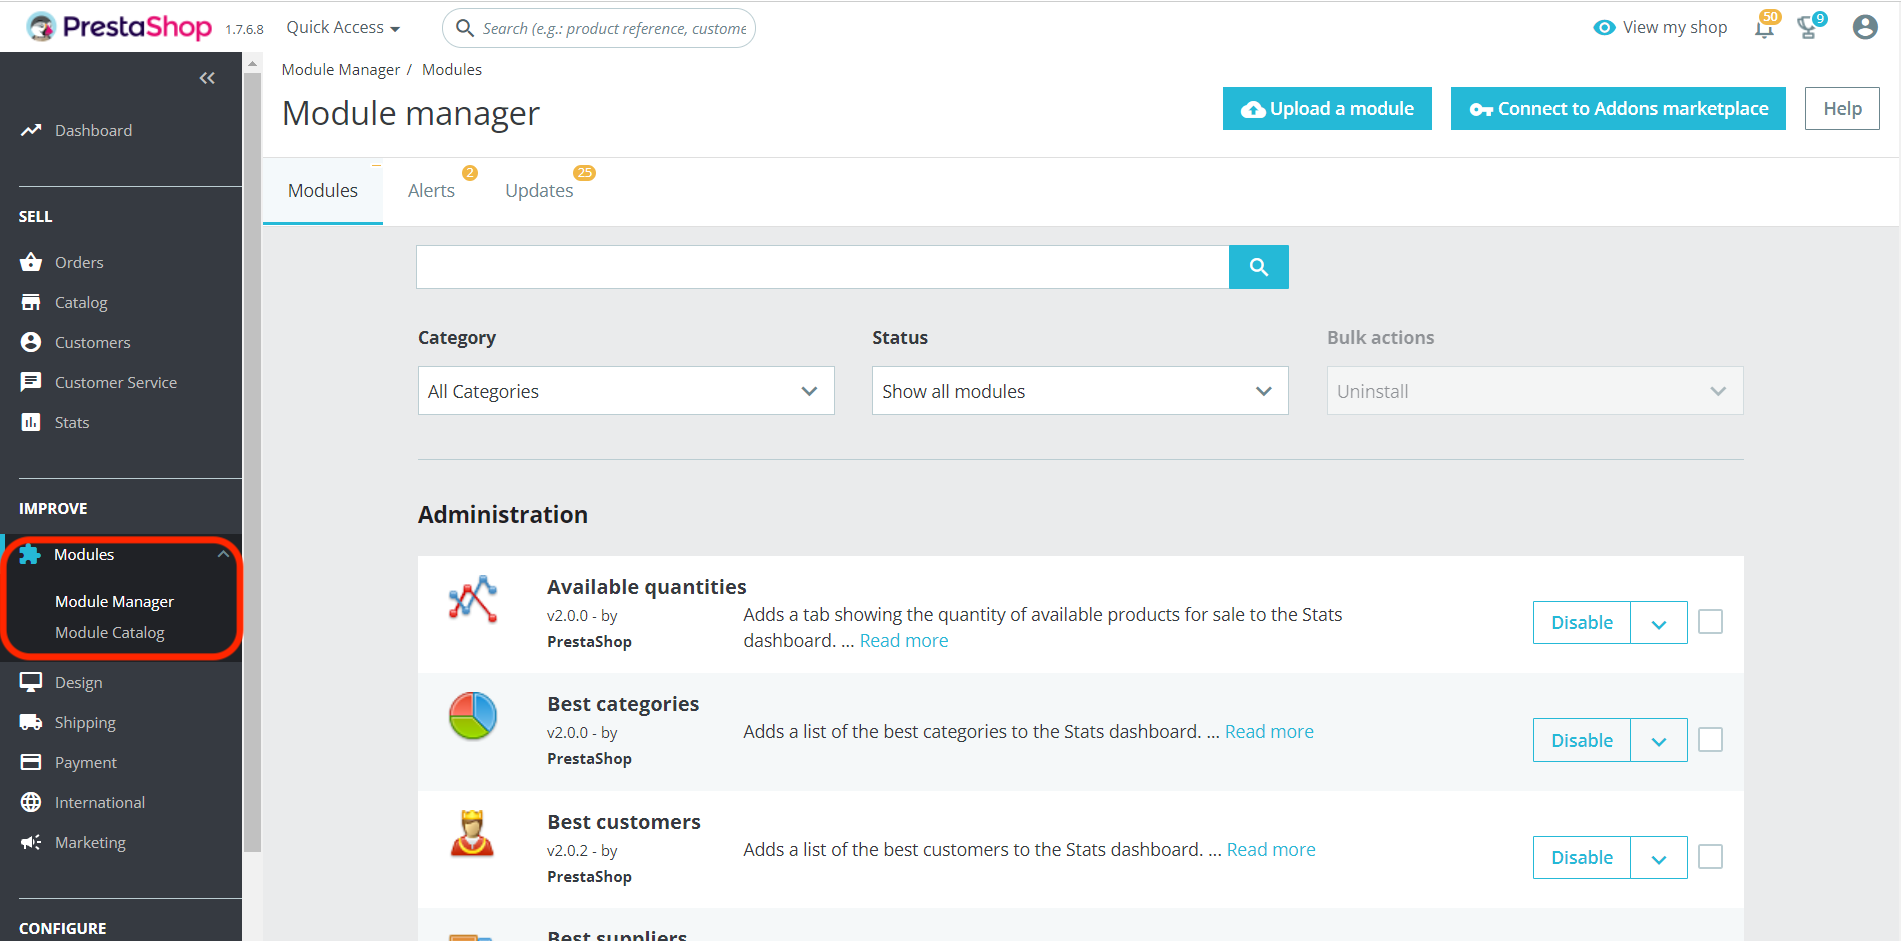
Task: Click the Modules breadcrumb link
Action: pos(452,69)
